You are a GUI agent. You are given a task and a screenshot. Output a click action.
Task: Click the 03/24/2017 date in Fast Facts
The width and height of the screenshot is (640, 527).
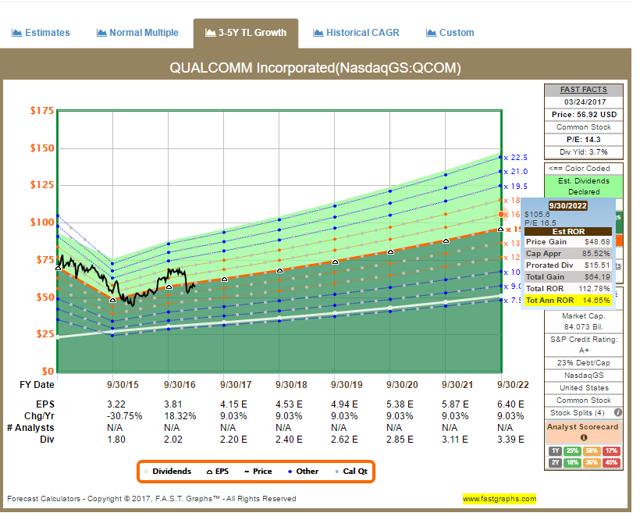click(584, 102)
